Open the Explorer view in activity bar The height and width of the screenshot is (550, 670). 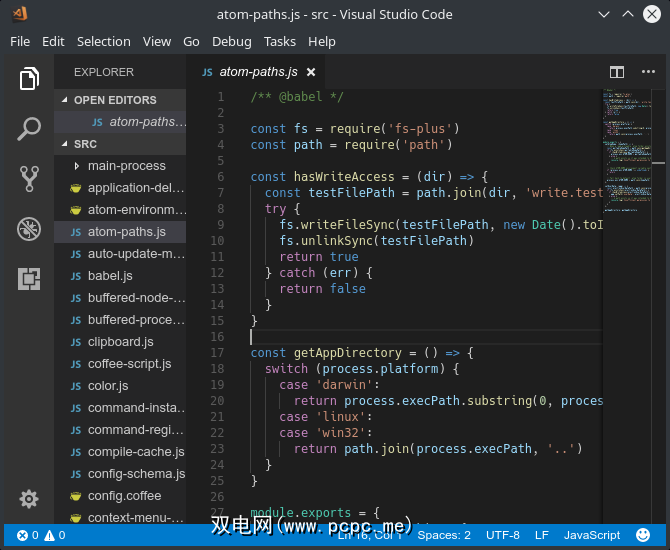coord(29,79)
